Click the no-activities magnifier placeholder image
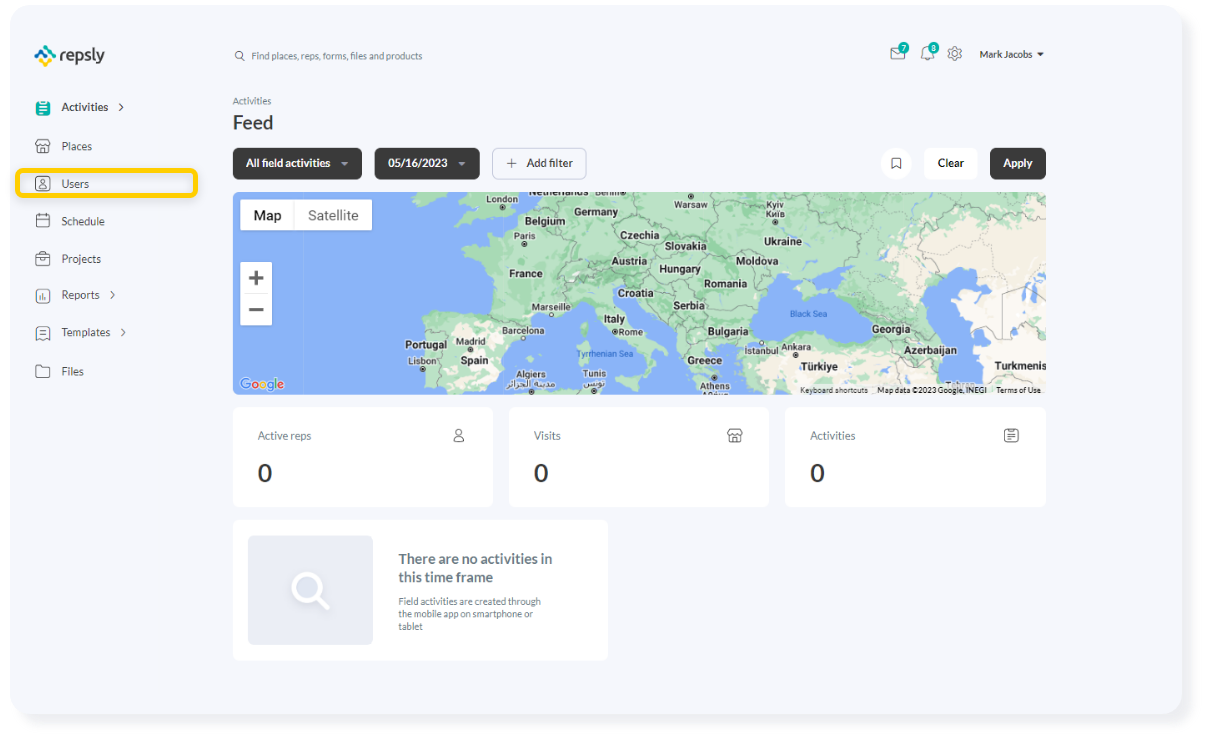This screenshot has width=1207, height=739. tap(310, 590)
